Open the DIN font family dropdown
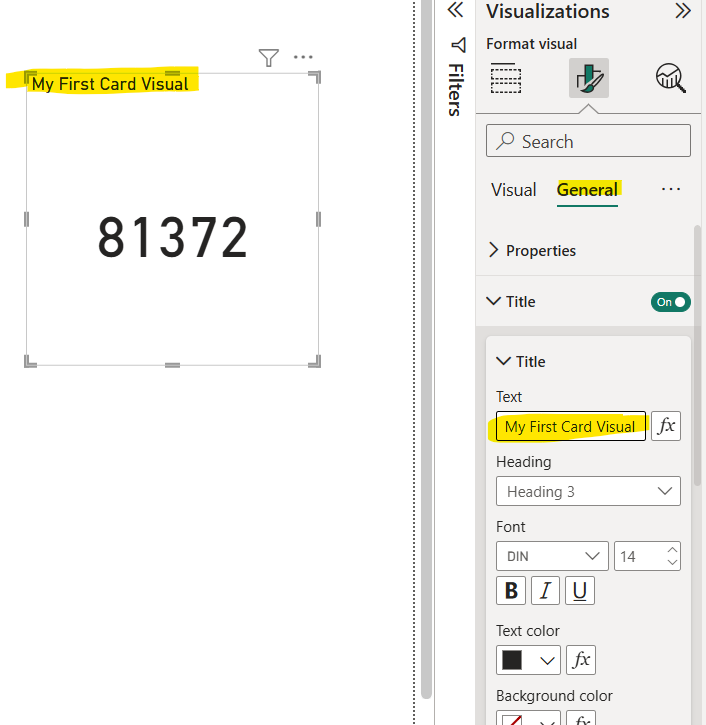Image resolution: width=706 pixels, height=725 pixels. pos(552,556)
